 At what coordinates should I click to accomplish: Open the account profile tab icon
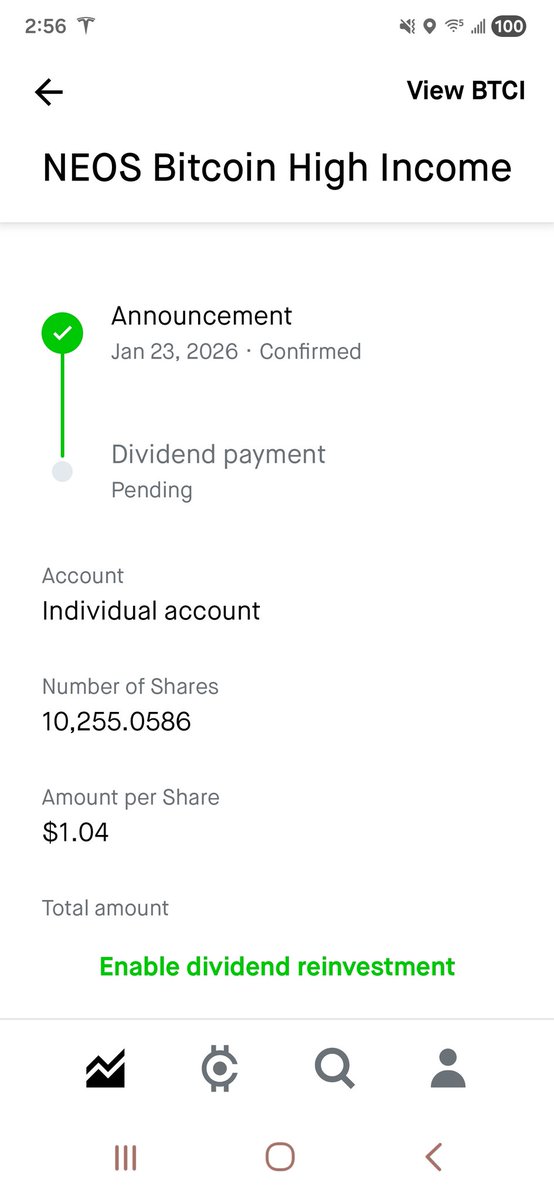click(448, 1069)
